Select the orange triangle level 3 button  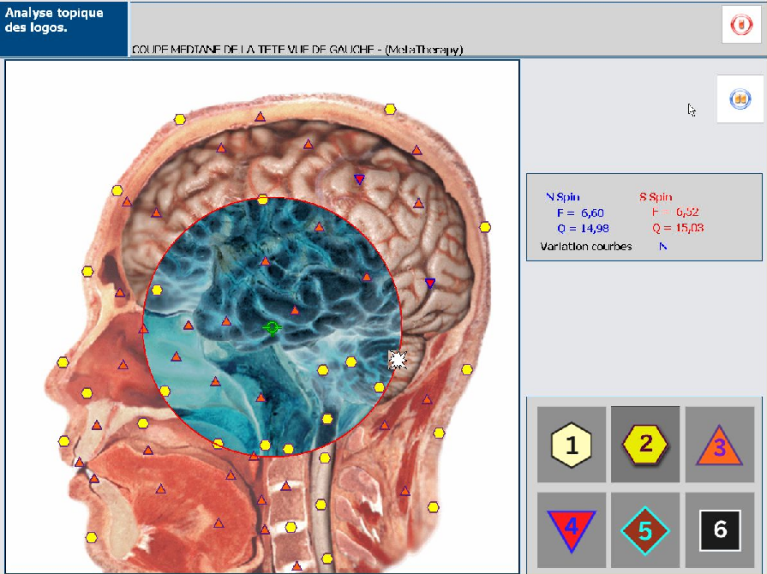coord(719,445)
